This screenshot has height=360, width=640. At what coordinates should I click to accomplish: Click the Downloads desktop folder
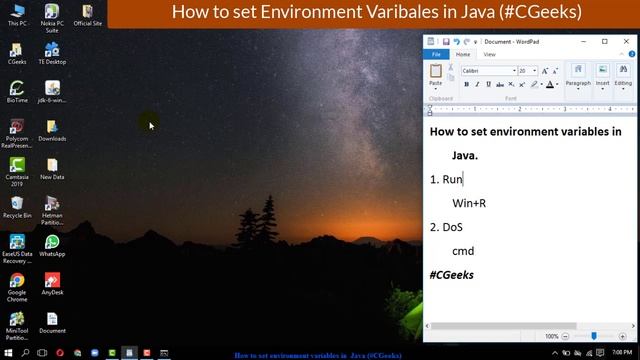(x=52, y=131)
